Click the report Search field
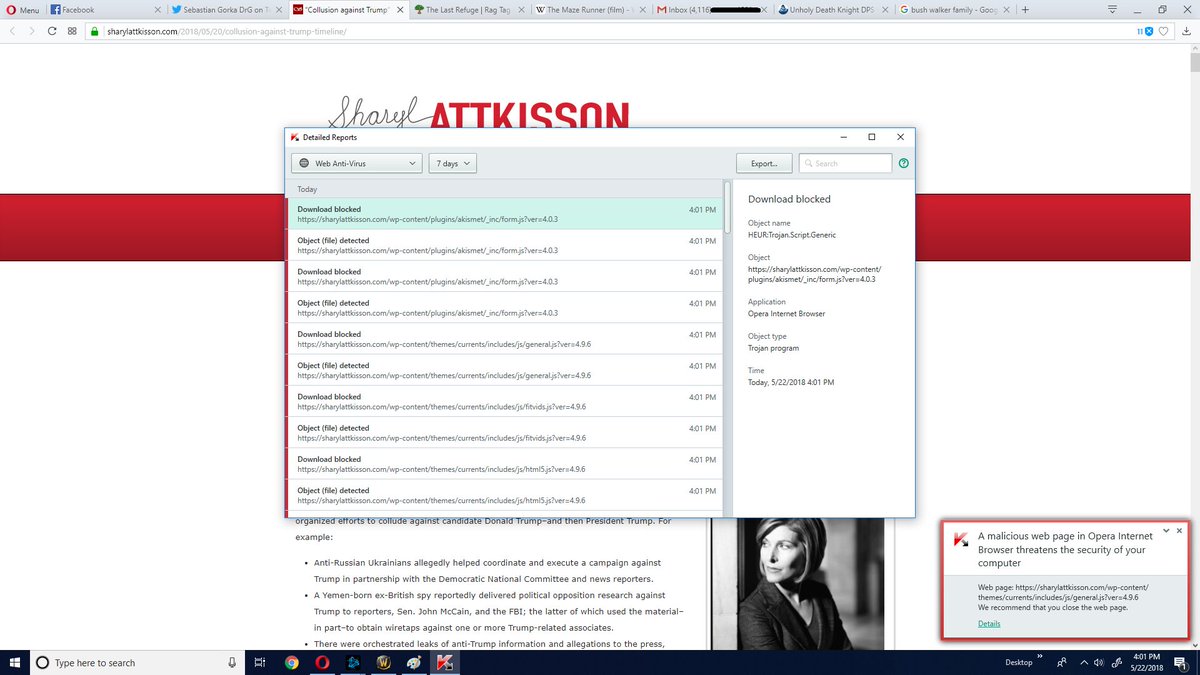 click(x=845, y=163)
